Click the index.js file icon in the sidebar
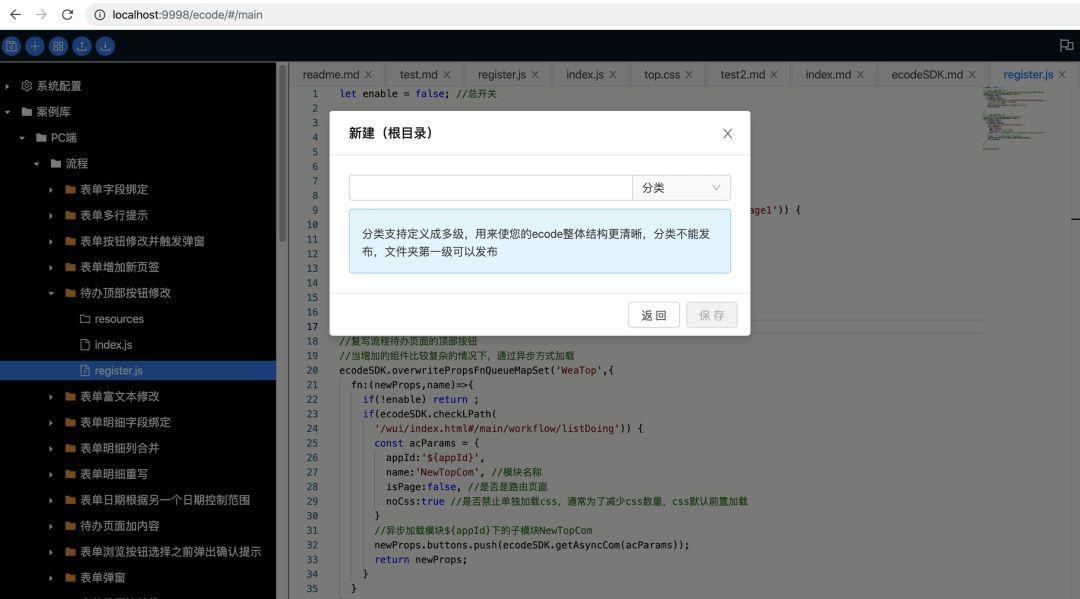The width and height of the screenshot is (1080, 599). [x=86, y=344]
